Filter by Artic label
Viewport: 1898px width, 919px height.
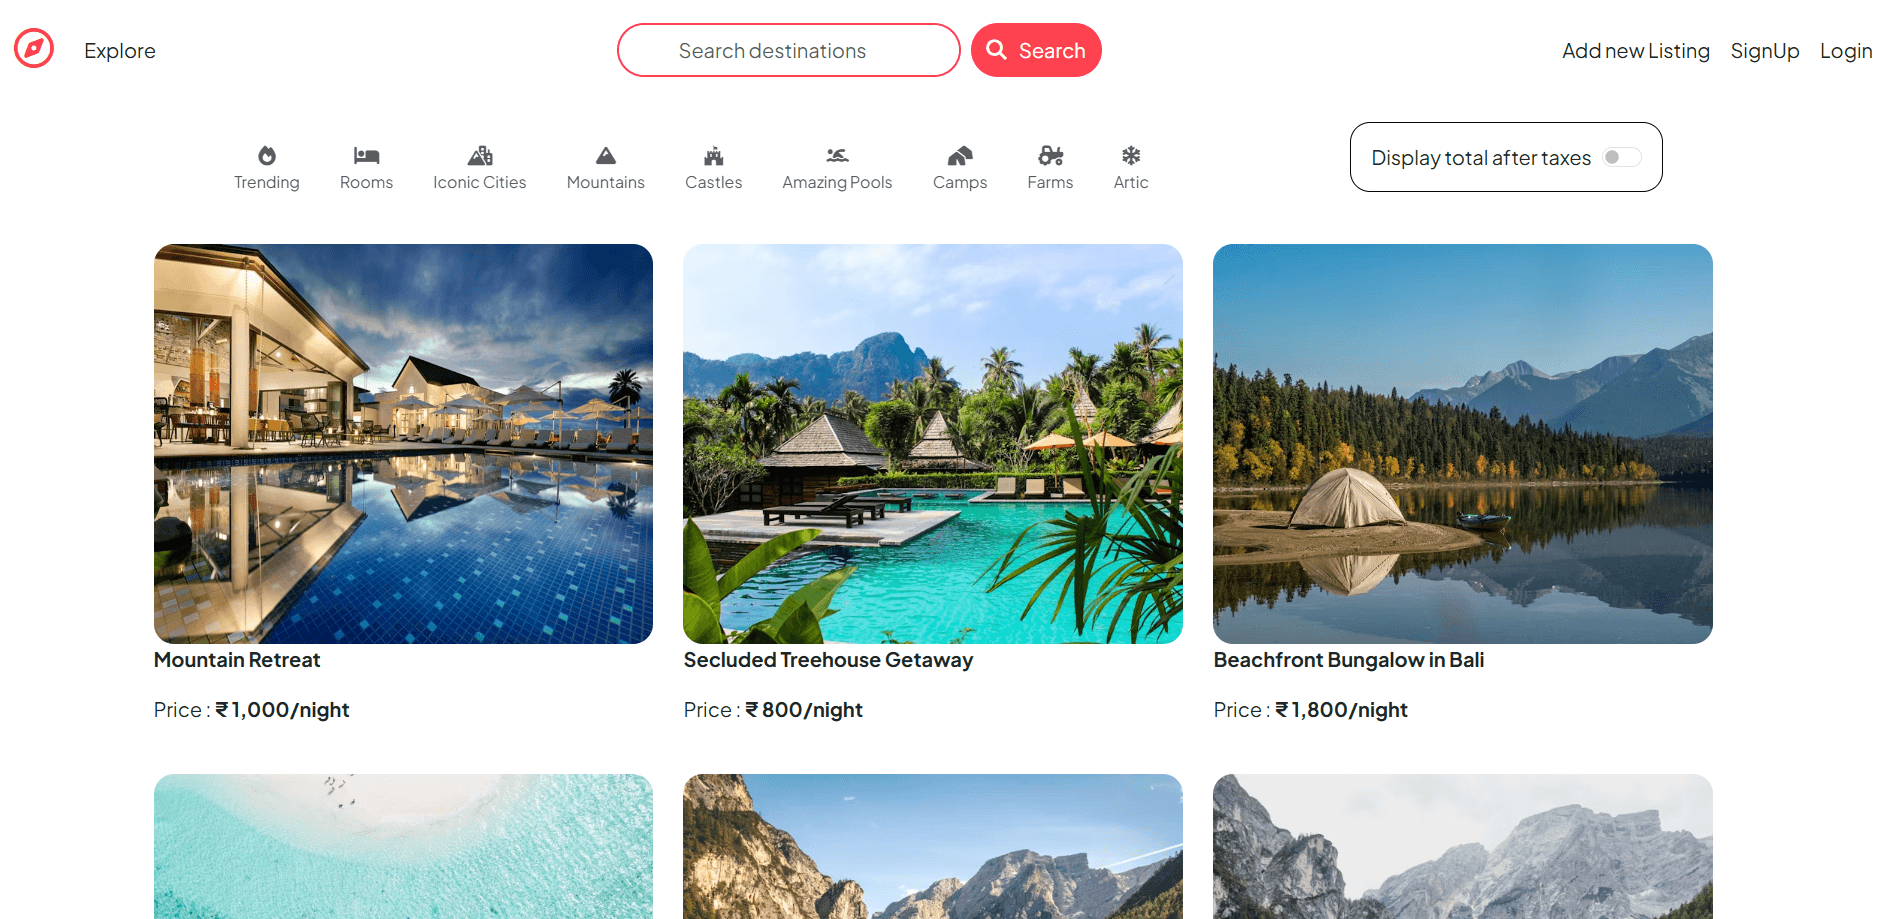tap(1131, 182)
